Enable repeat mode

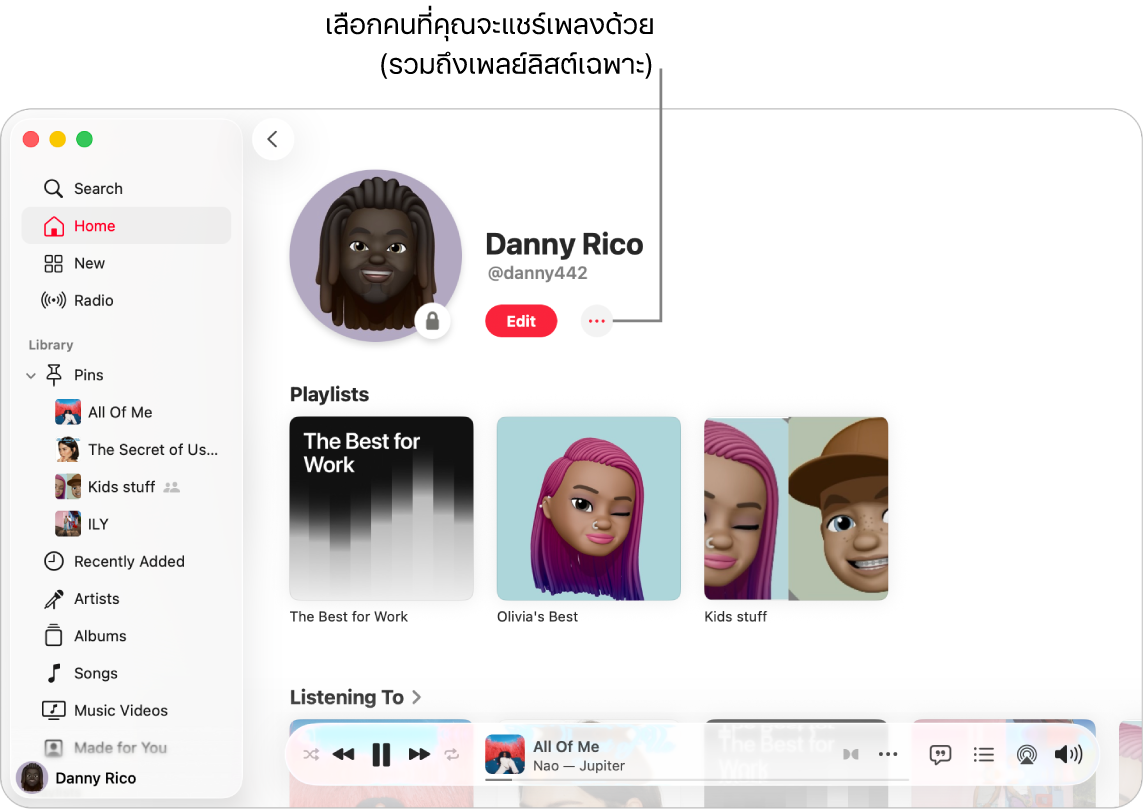[x=451, y=754]
